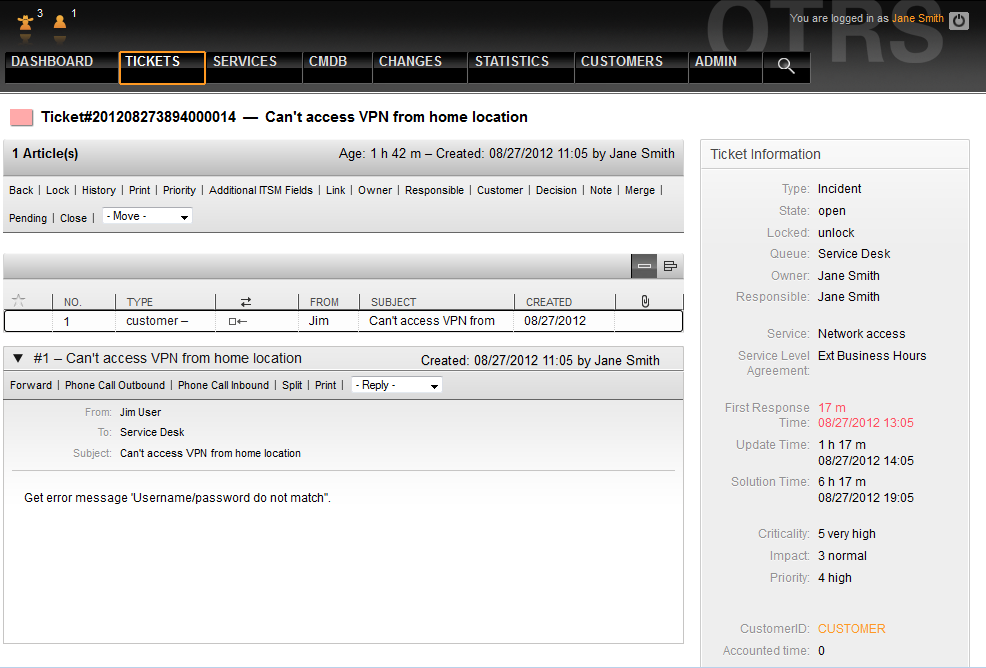Viewport: 986px width, 668px height.
Task: Click the pink ticket priority flag
Action: [21, 118]
